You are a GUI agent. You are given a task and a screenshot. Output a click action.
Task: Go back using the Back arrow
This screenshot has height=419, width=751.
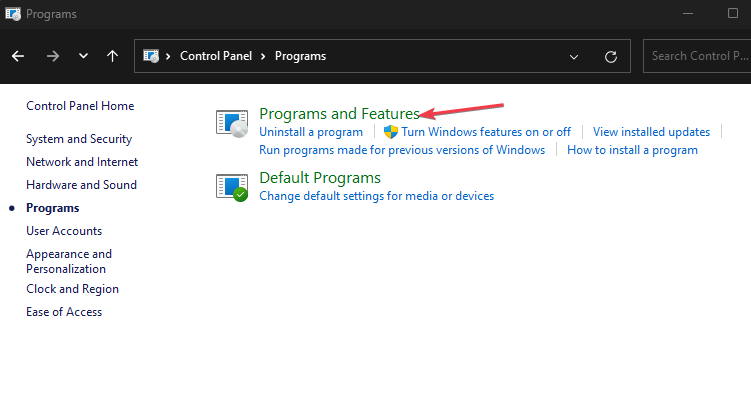pos(18,56)
